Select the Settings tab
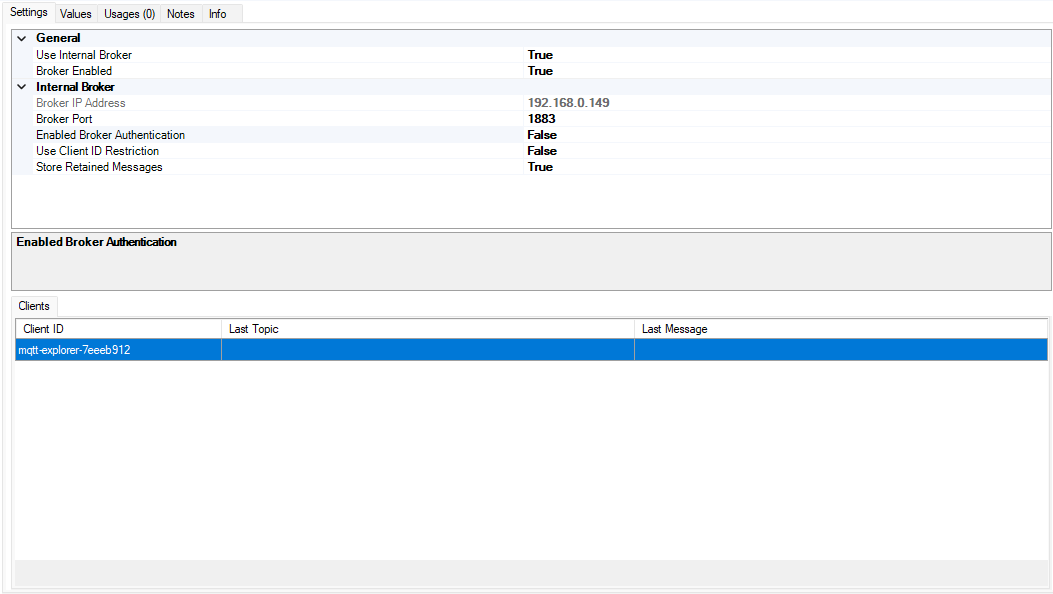The height and width of the screenshot is (594, 1053). point(29,13)
